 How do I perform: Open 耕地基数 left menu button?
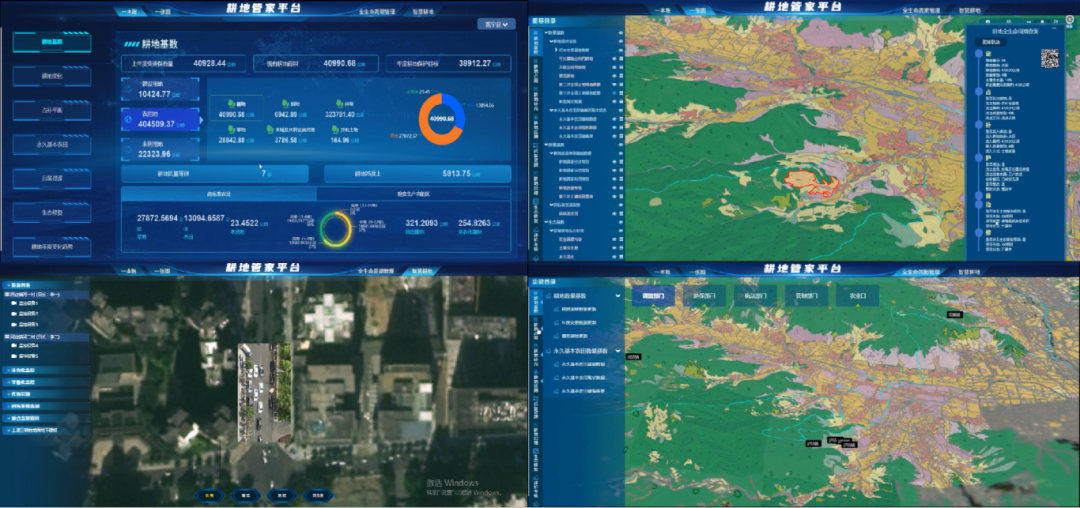[52, 42]
